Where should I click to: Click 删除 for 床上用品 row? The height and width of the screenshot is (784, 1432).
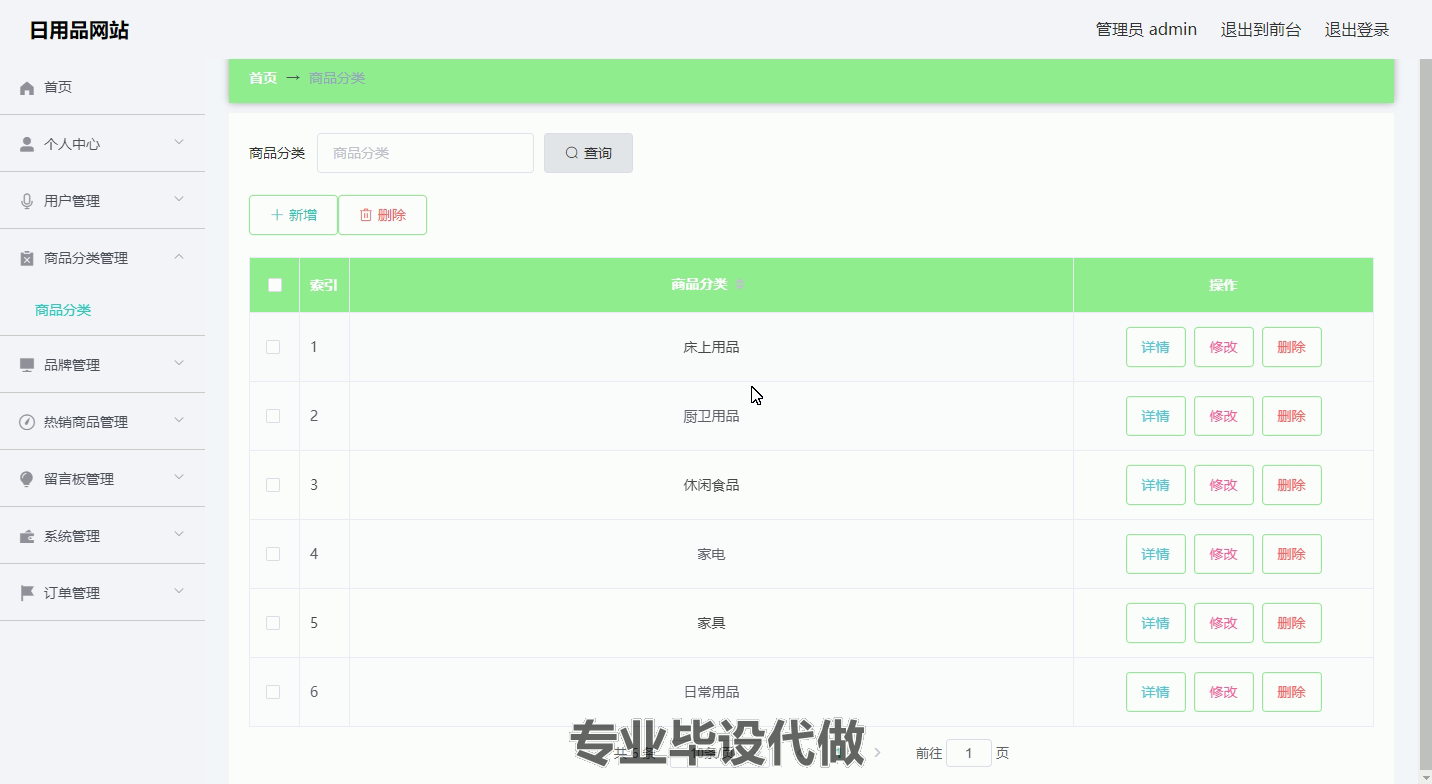pos(1292,347)
